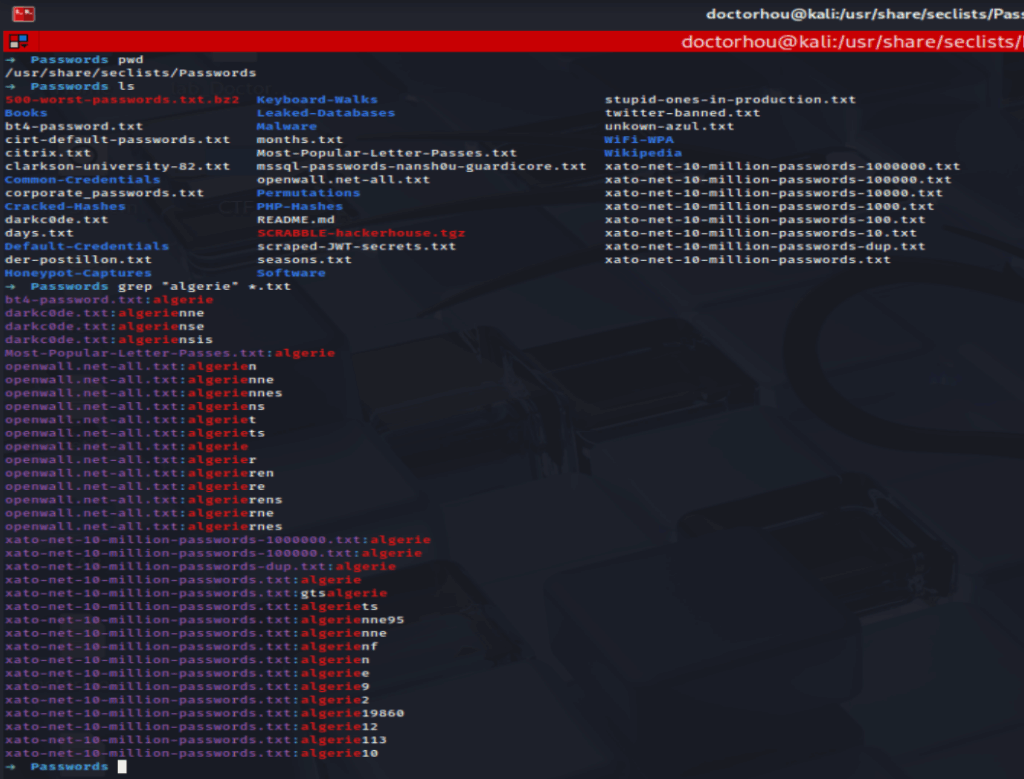This screenshot has height=779, width=1024.
Task: Click the PHP-Hashes directory name
Action: (x=300, y=206)
